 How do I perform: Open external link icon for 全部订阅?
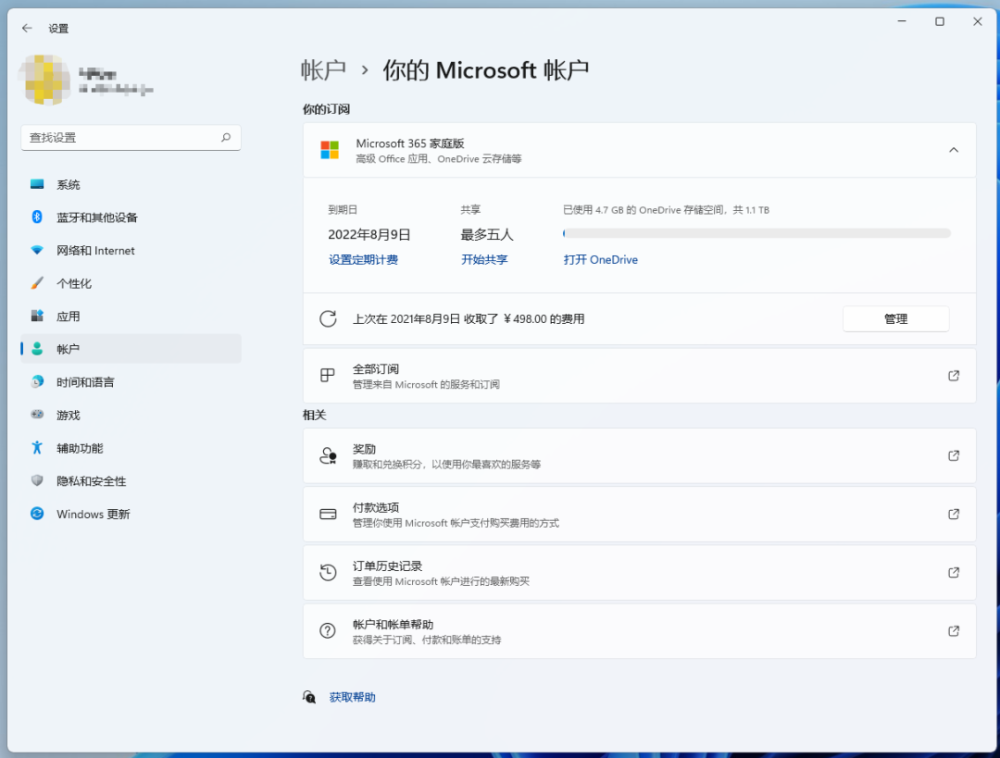point(953,376)
